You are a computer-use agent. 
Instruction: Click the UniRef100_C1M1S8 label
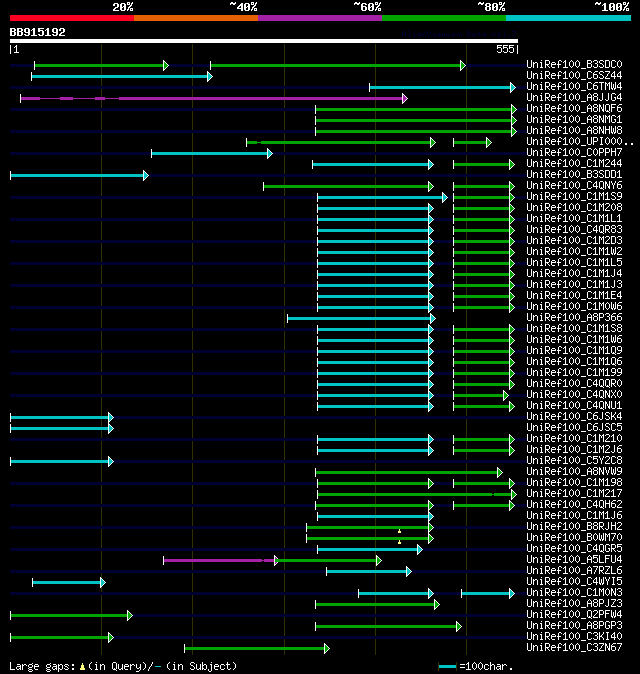574,328
